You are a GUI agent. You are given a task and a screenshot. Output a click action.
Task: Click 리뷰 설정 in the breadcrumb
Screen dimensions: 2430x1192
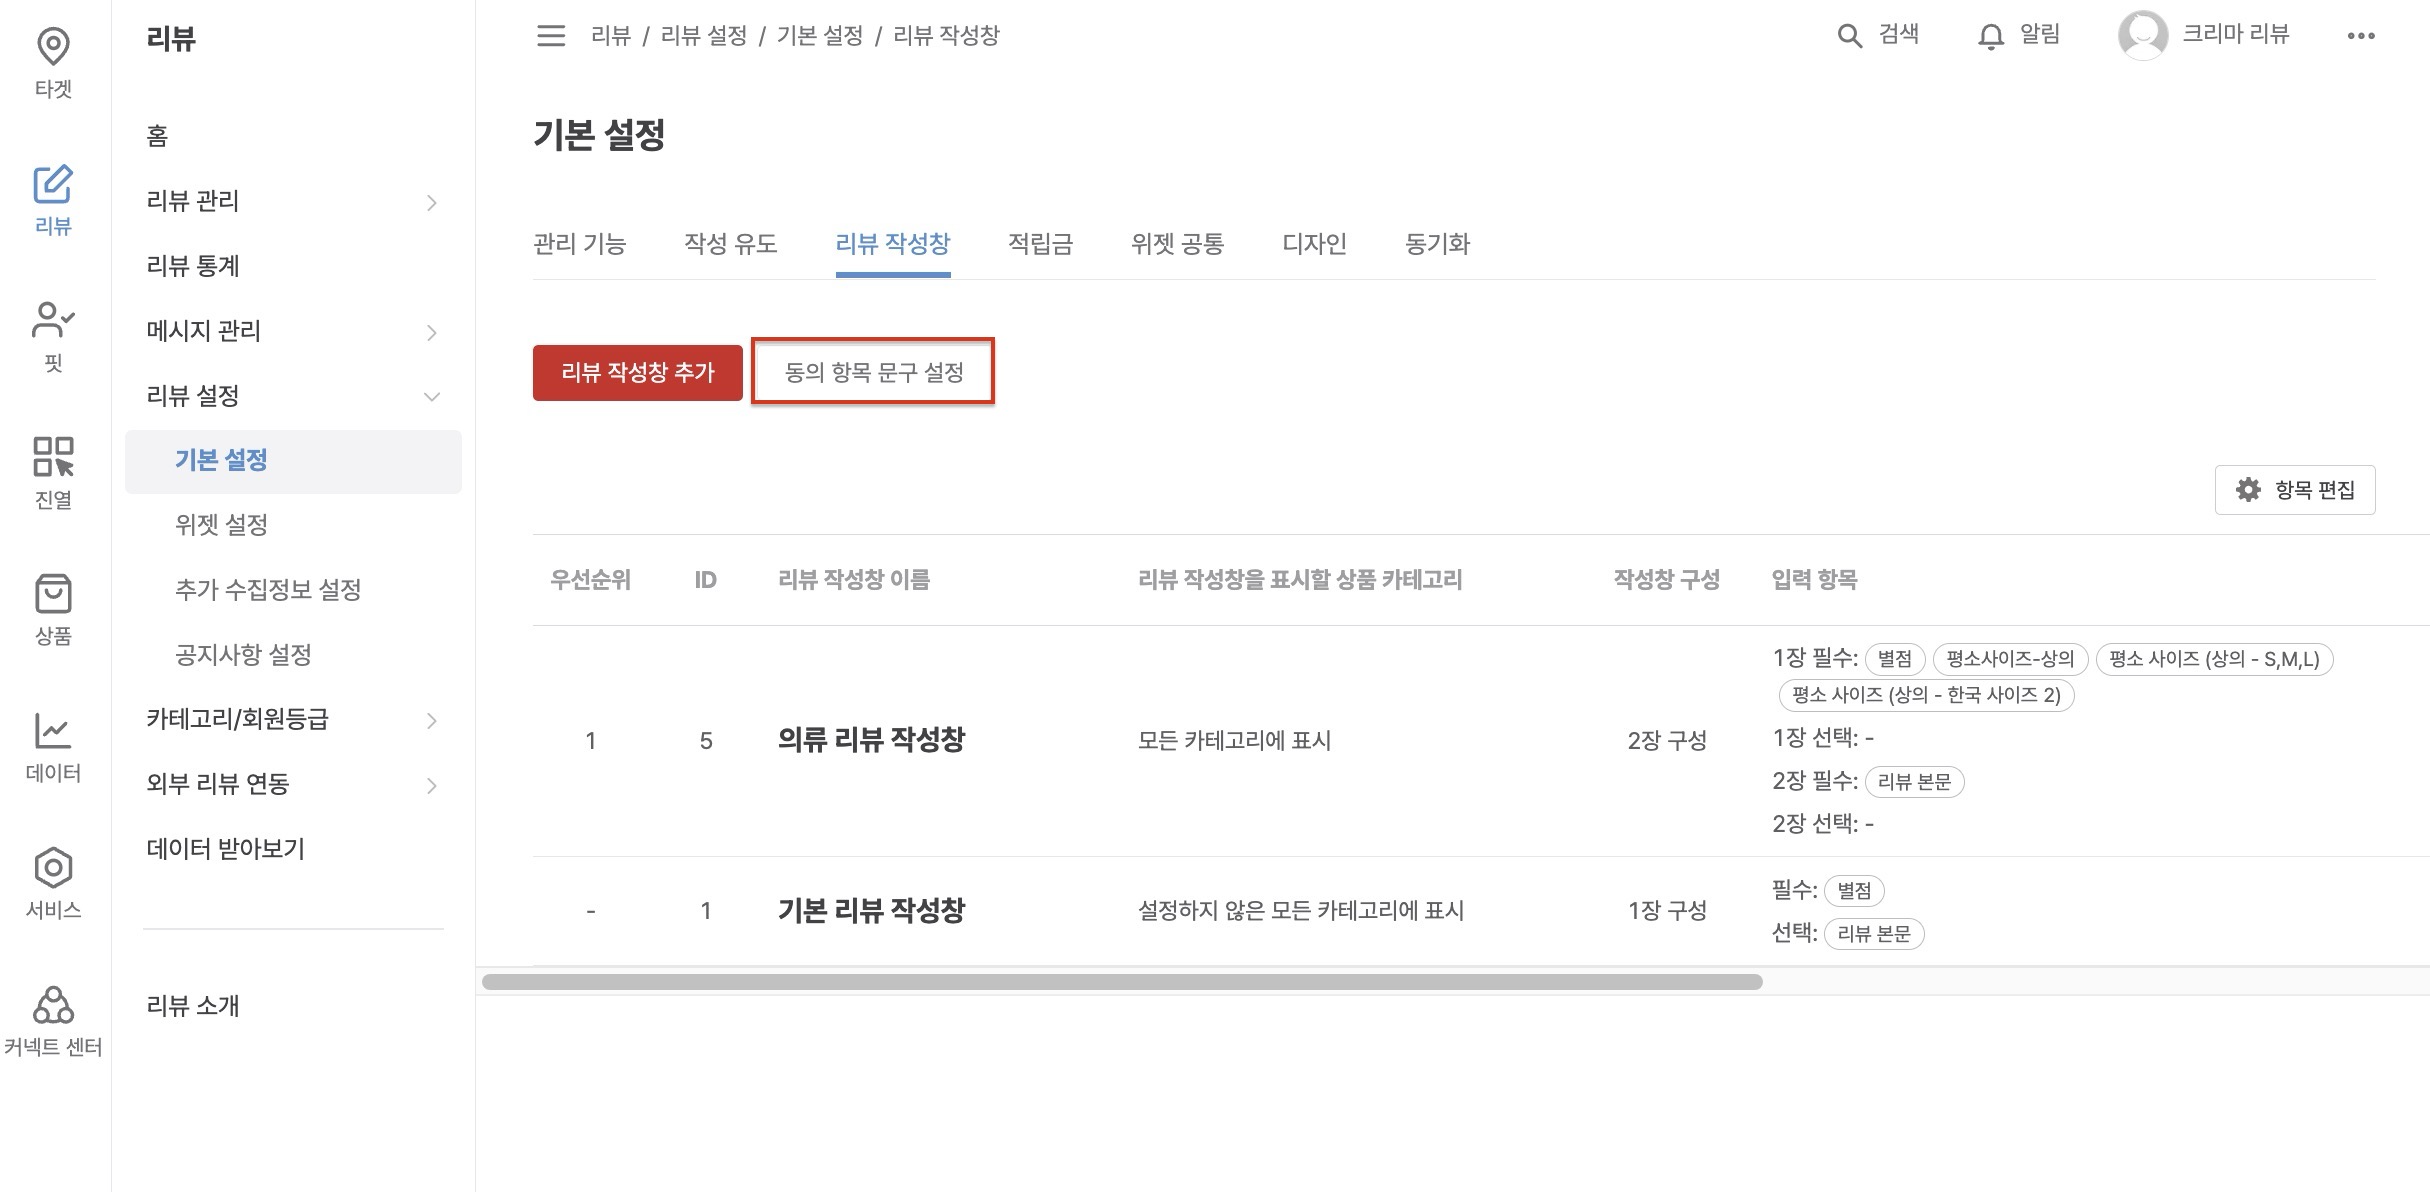coord(704,36)
